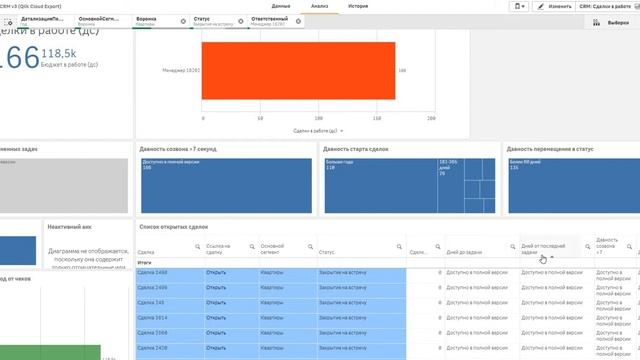Select the Сделка 243 cell
Image resolution: width=640 pixels, height=360 pixels.
click(x=170, y=306)
